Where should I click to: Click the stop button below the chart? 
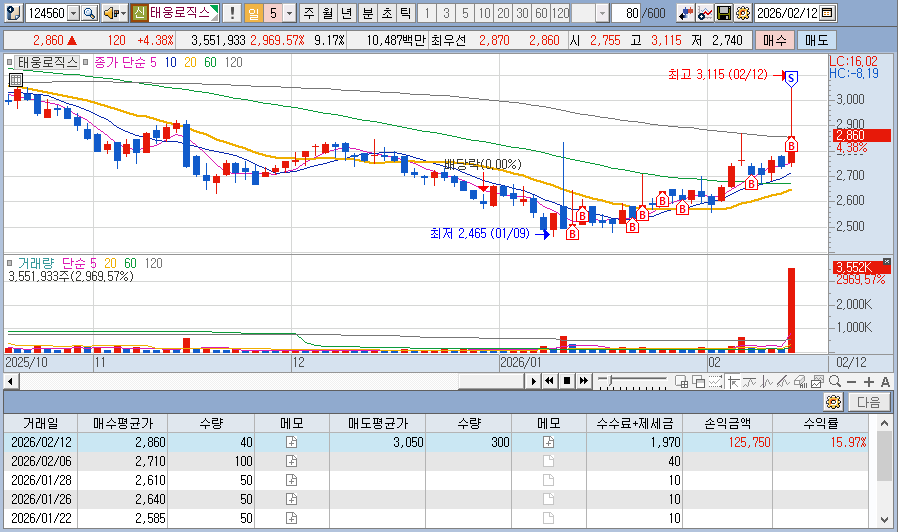click(567, 381)
